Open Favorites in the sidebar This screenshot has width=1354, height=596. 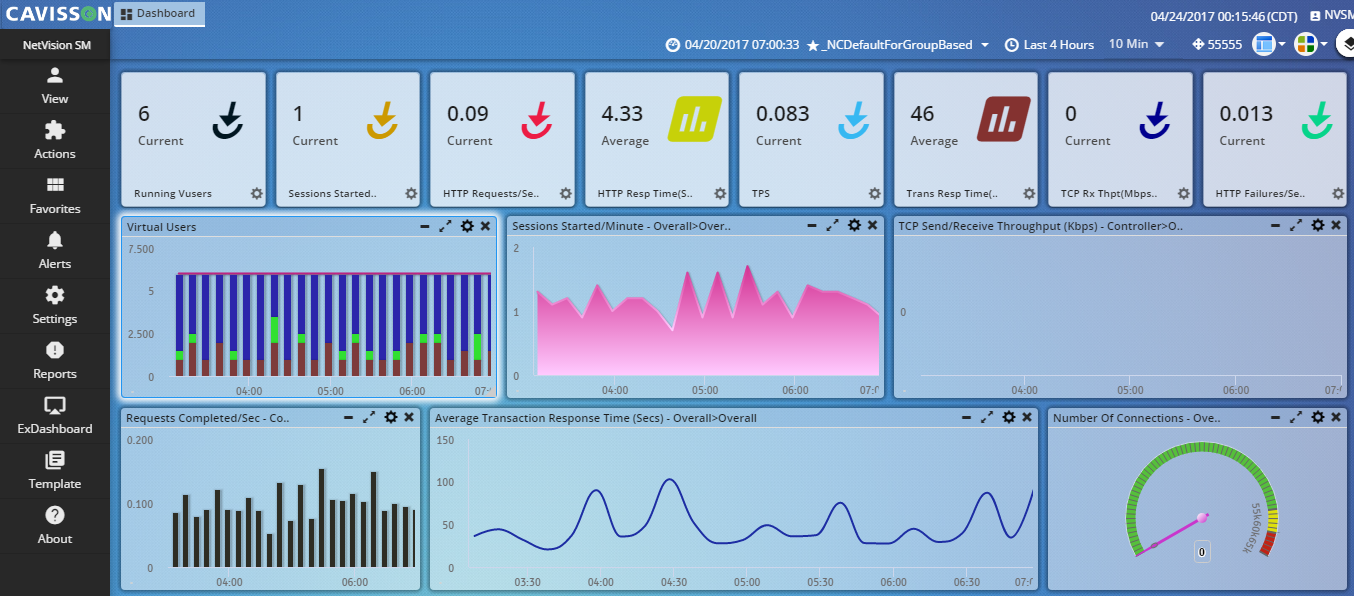tap(55, 196)
